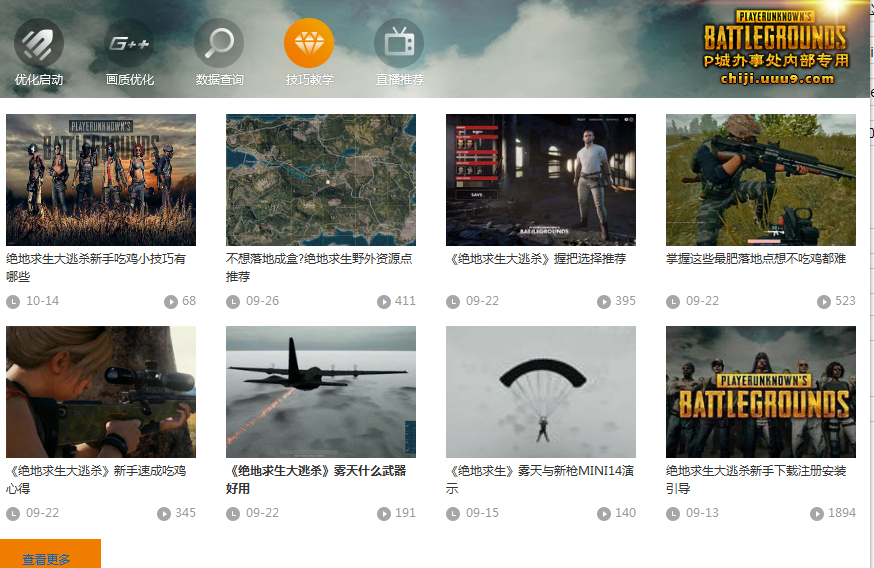The width and height of the screenshot is (874, 568).
Task: Click the play icon beside 191 views
Action: pos(383,513)
